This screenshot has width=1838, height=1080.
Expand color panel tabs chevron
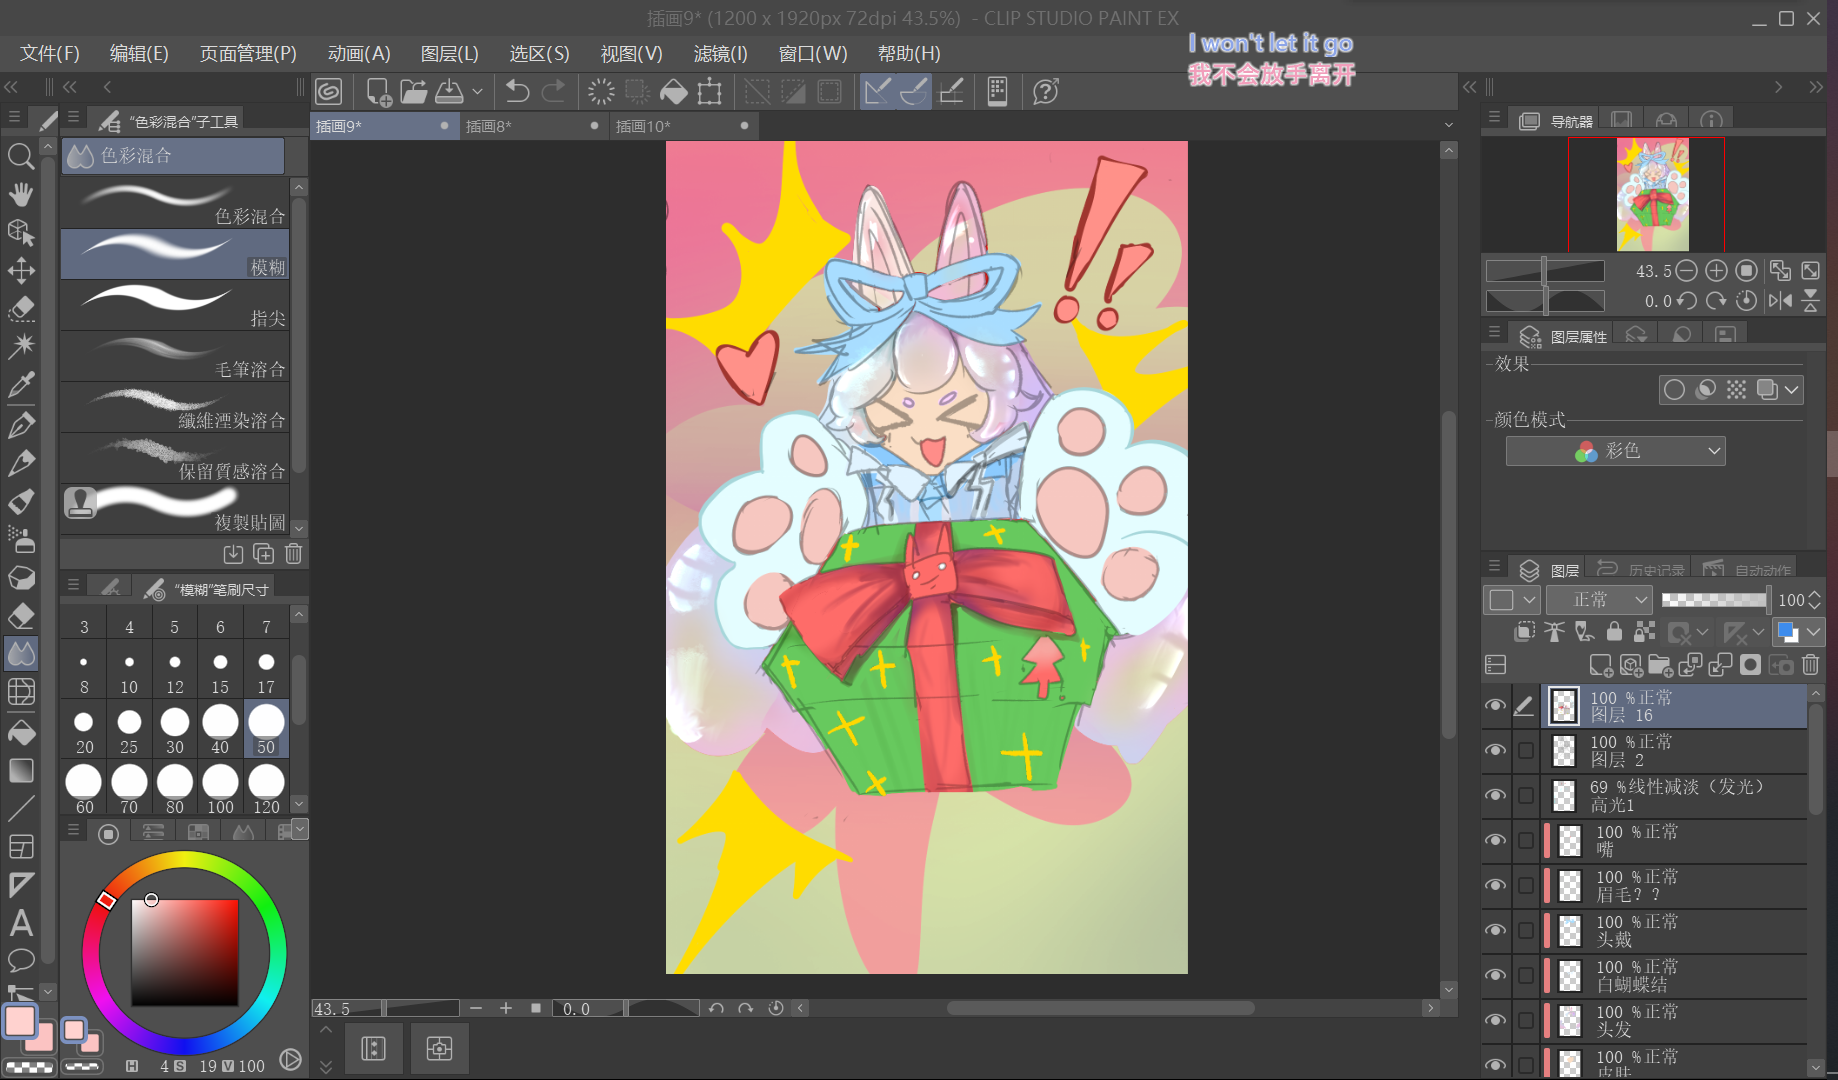click(299, 830)
